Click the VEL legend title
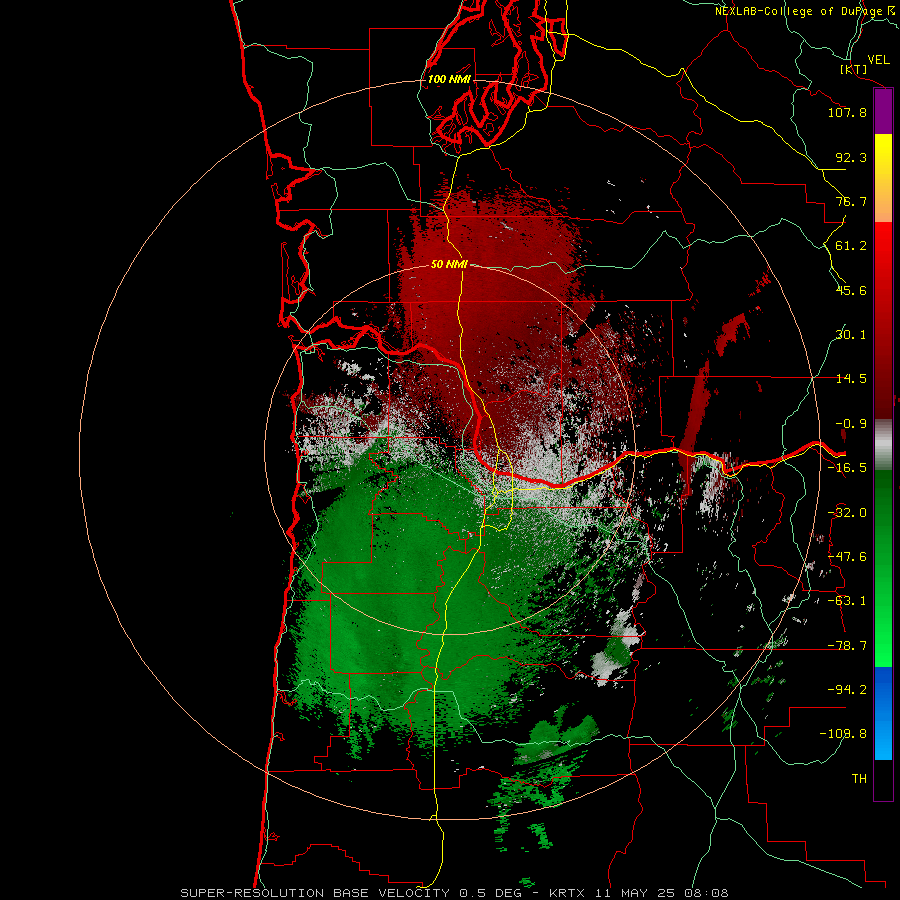The image size is (900, 900). coord(878,60)
